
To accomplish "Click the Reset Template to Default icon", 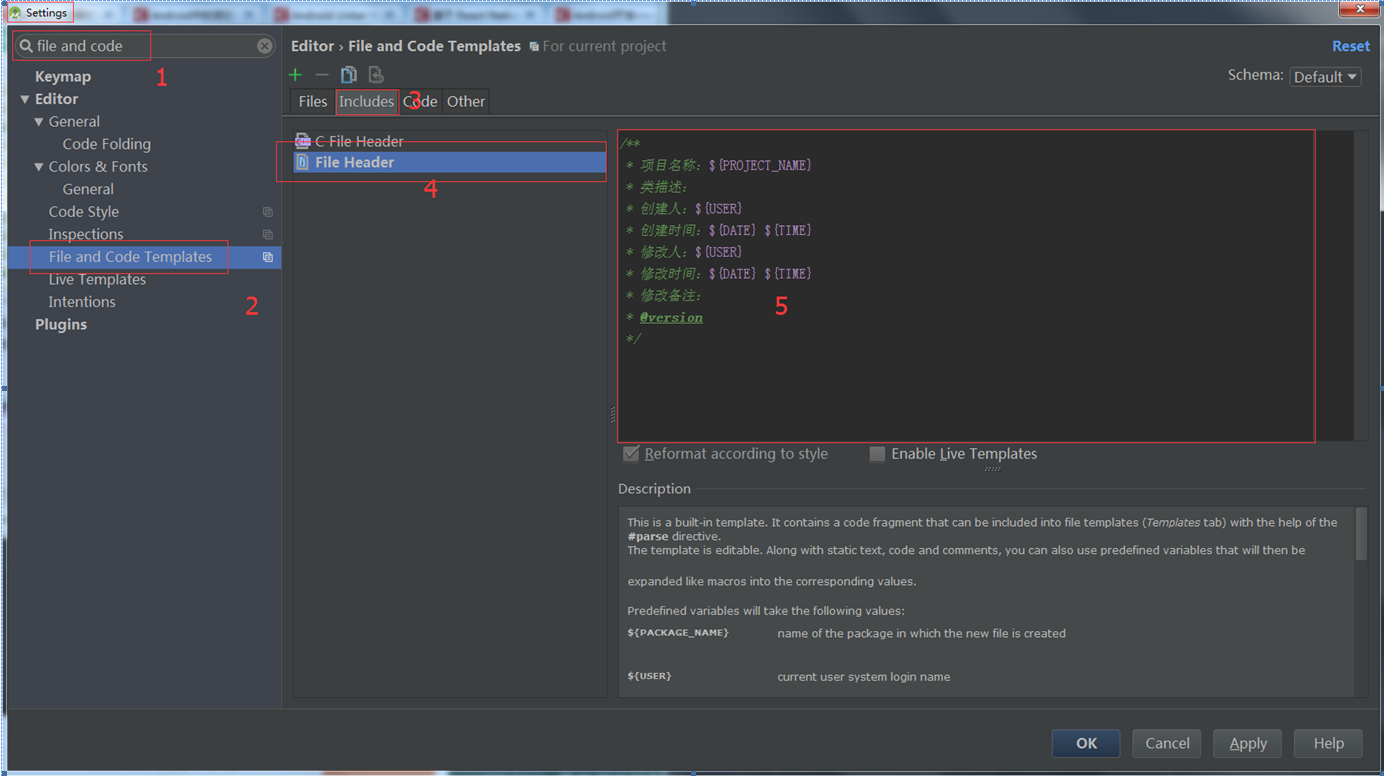I will (x=376, y=74).
